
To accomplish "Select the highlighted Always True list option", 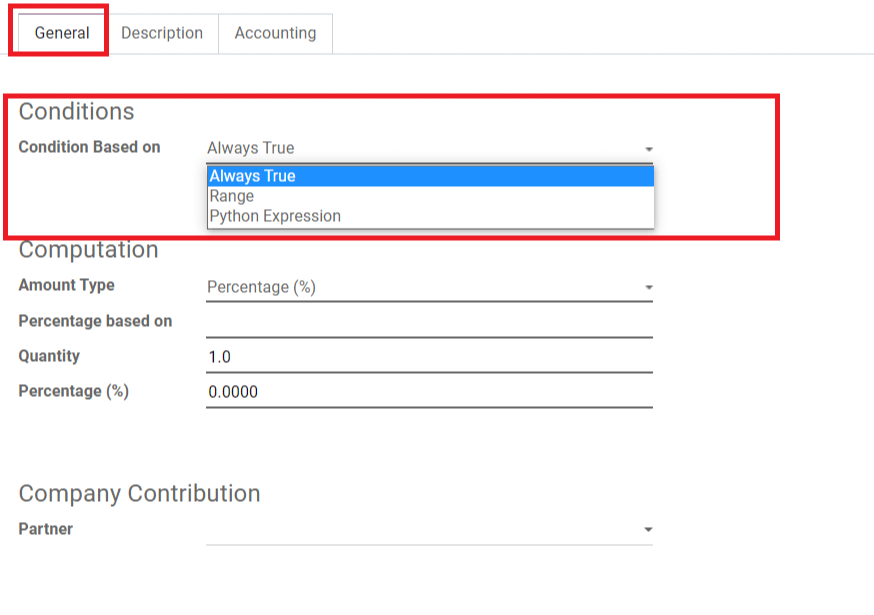I will click(x=430, y=176).
